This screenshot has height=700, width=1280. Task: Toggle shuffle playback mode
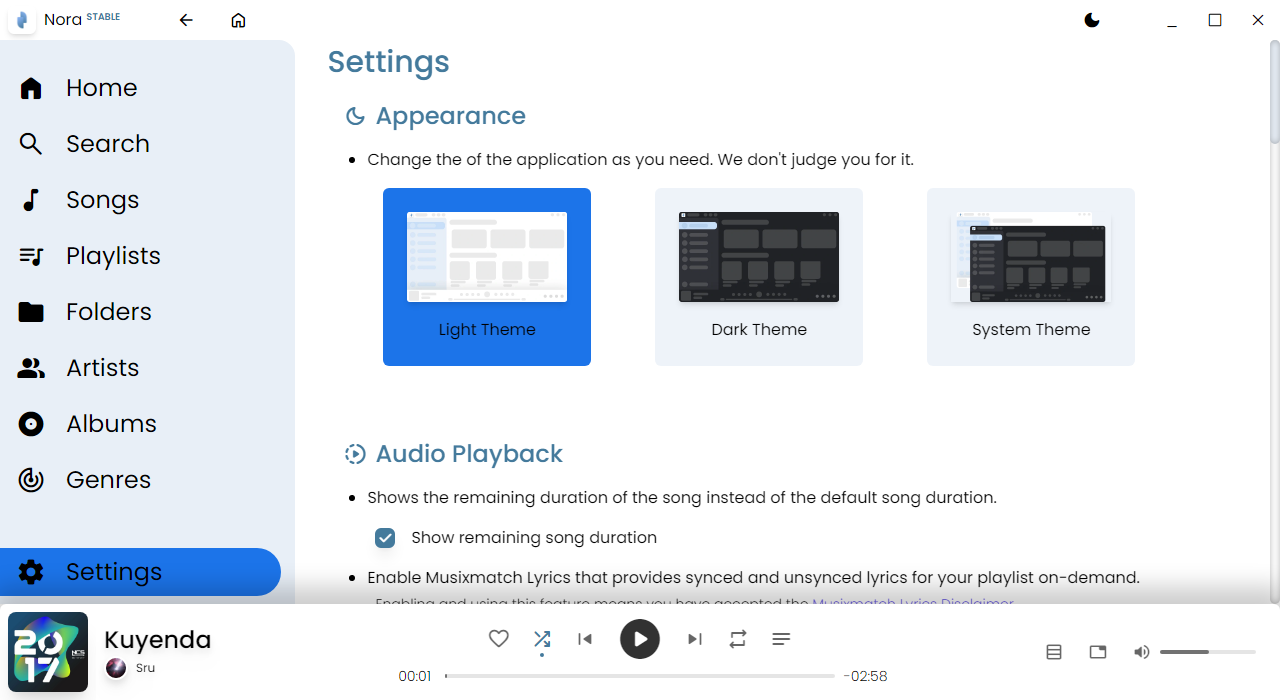pyautogui.click(x=542, y=638)
